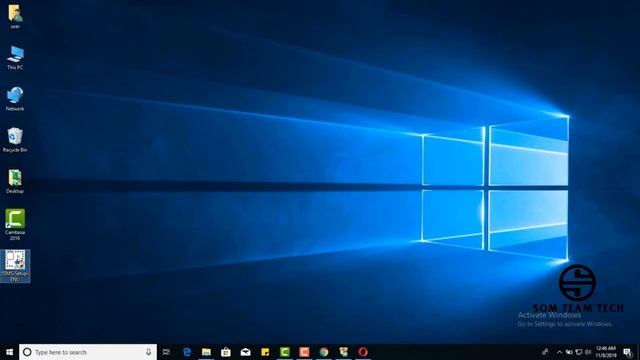This screenshot has height=360, width=640.
Task: Open the network status tray icon
Action: click(x=579, y=352)
